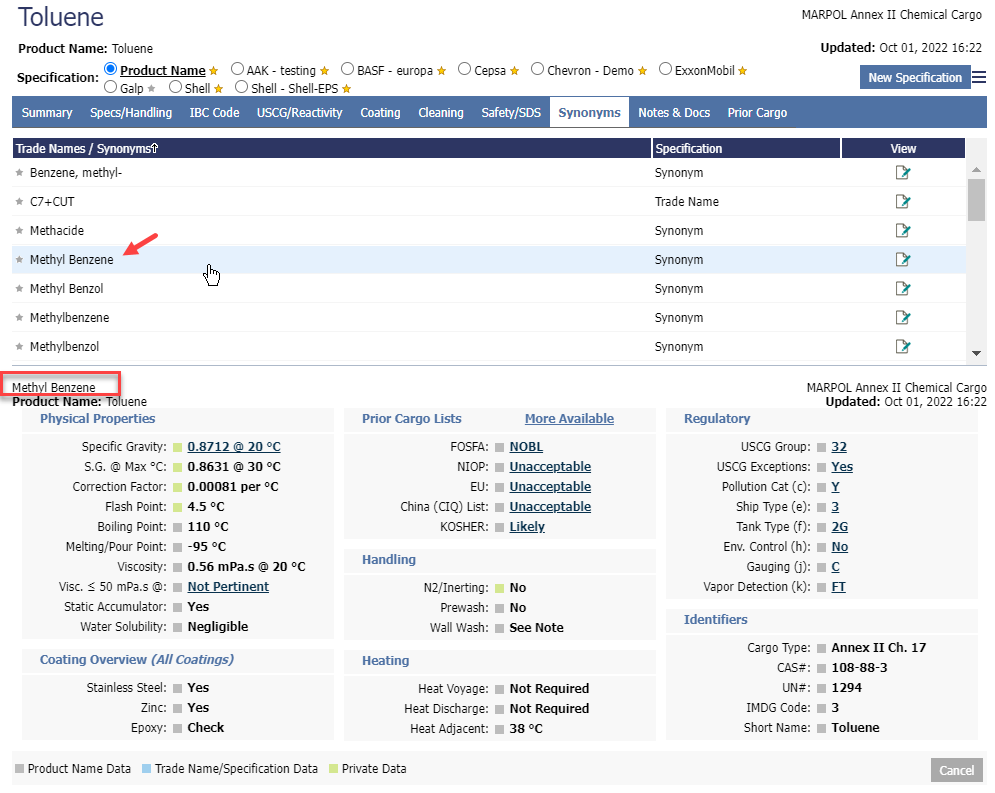Click the New Specification button
This screenshot has width=995, height=793.
914,78
